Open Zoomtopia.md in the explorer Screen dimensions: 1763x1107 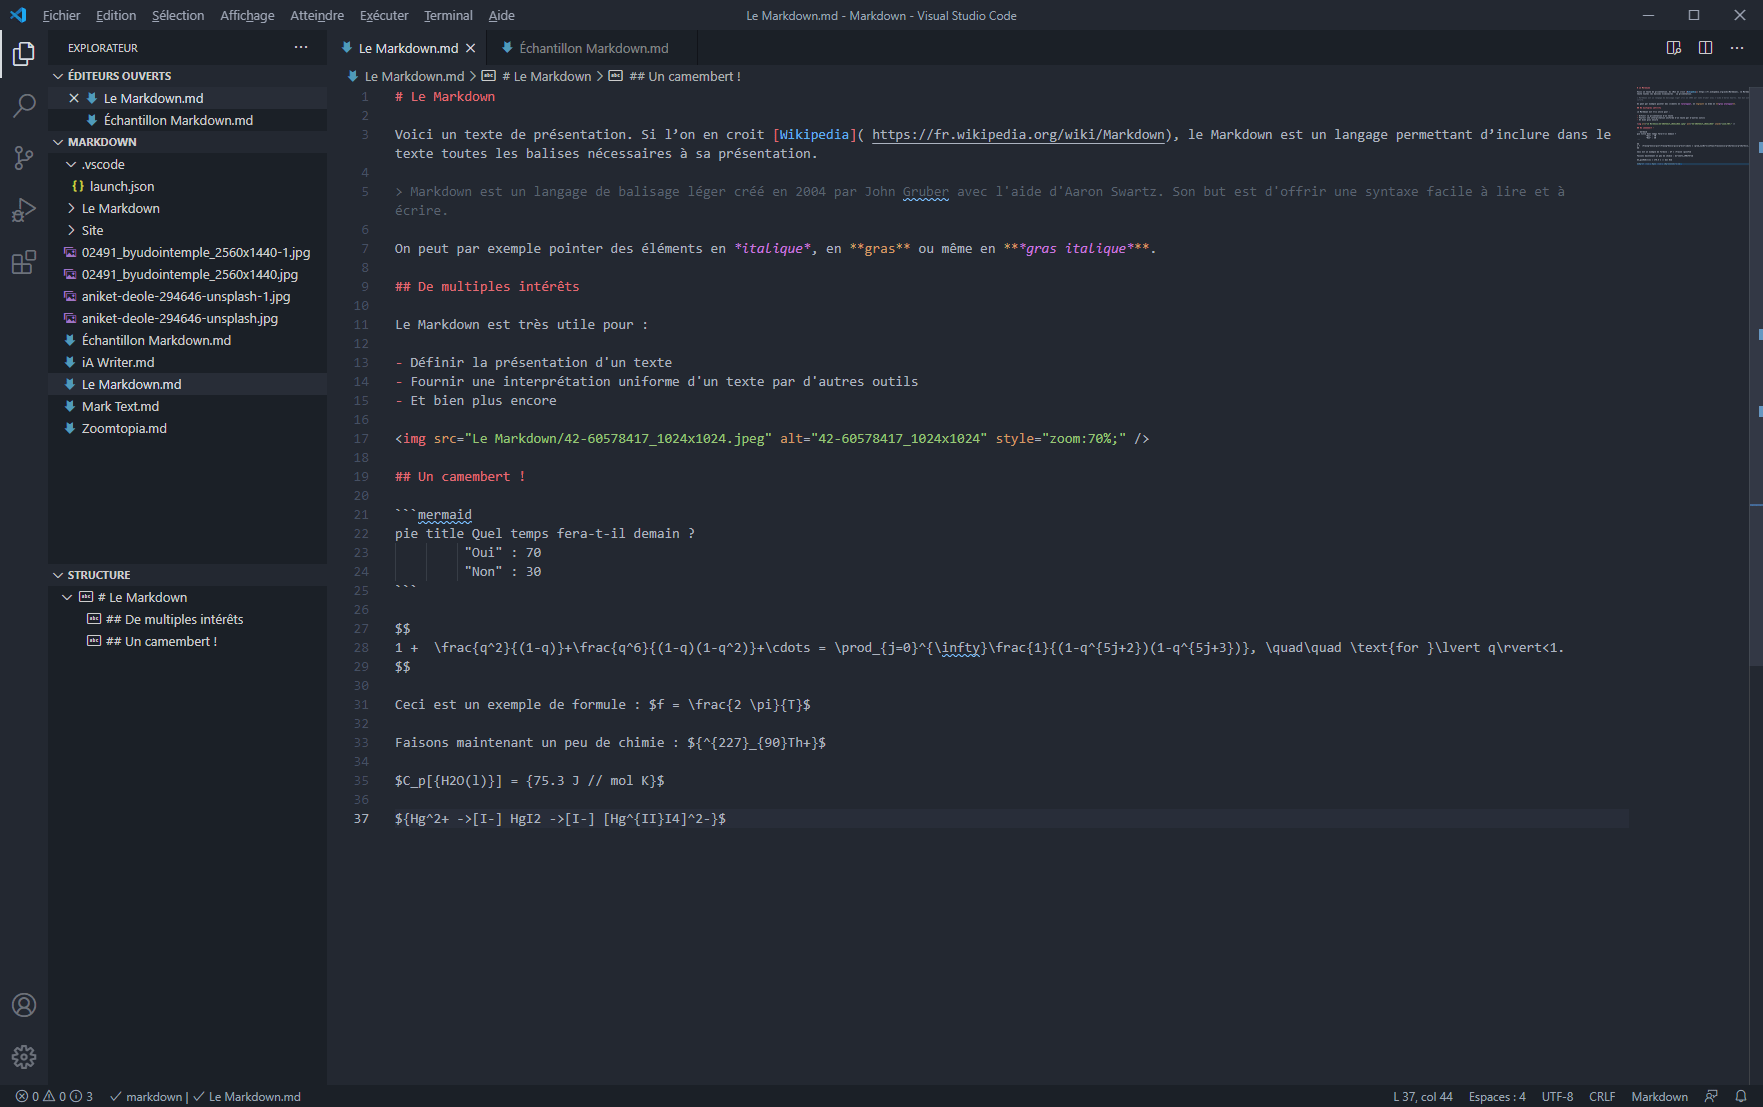pos(124,428)
